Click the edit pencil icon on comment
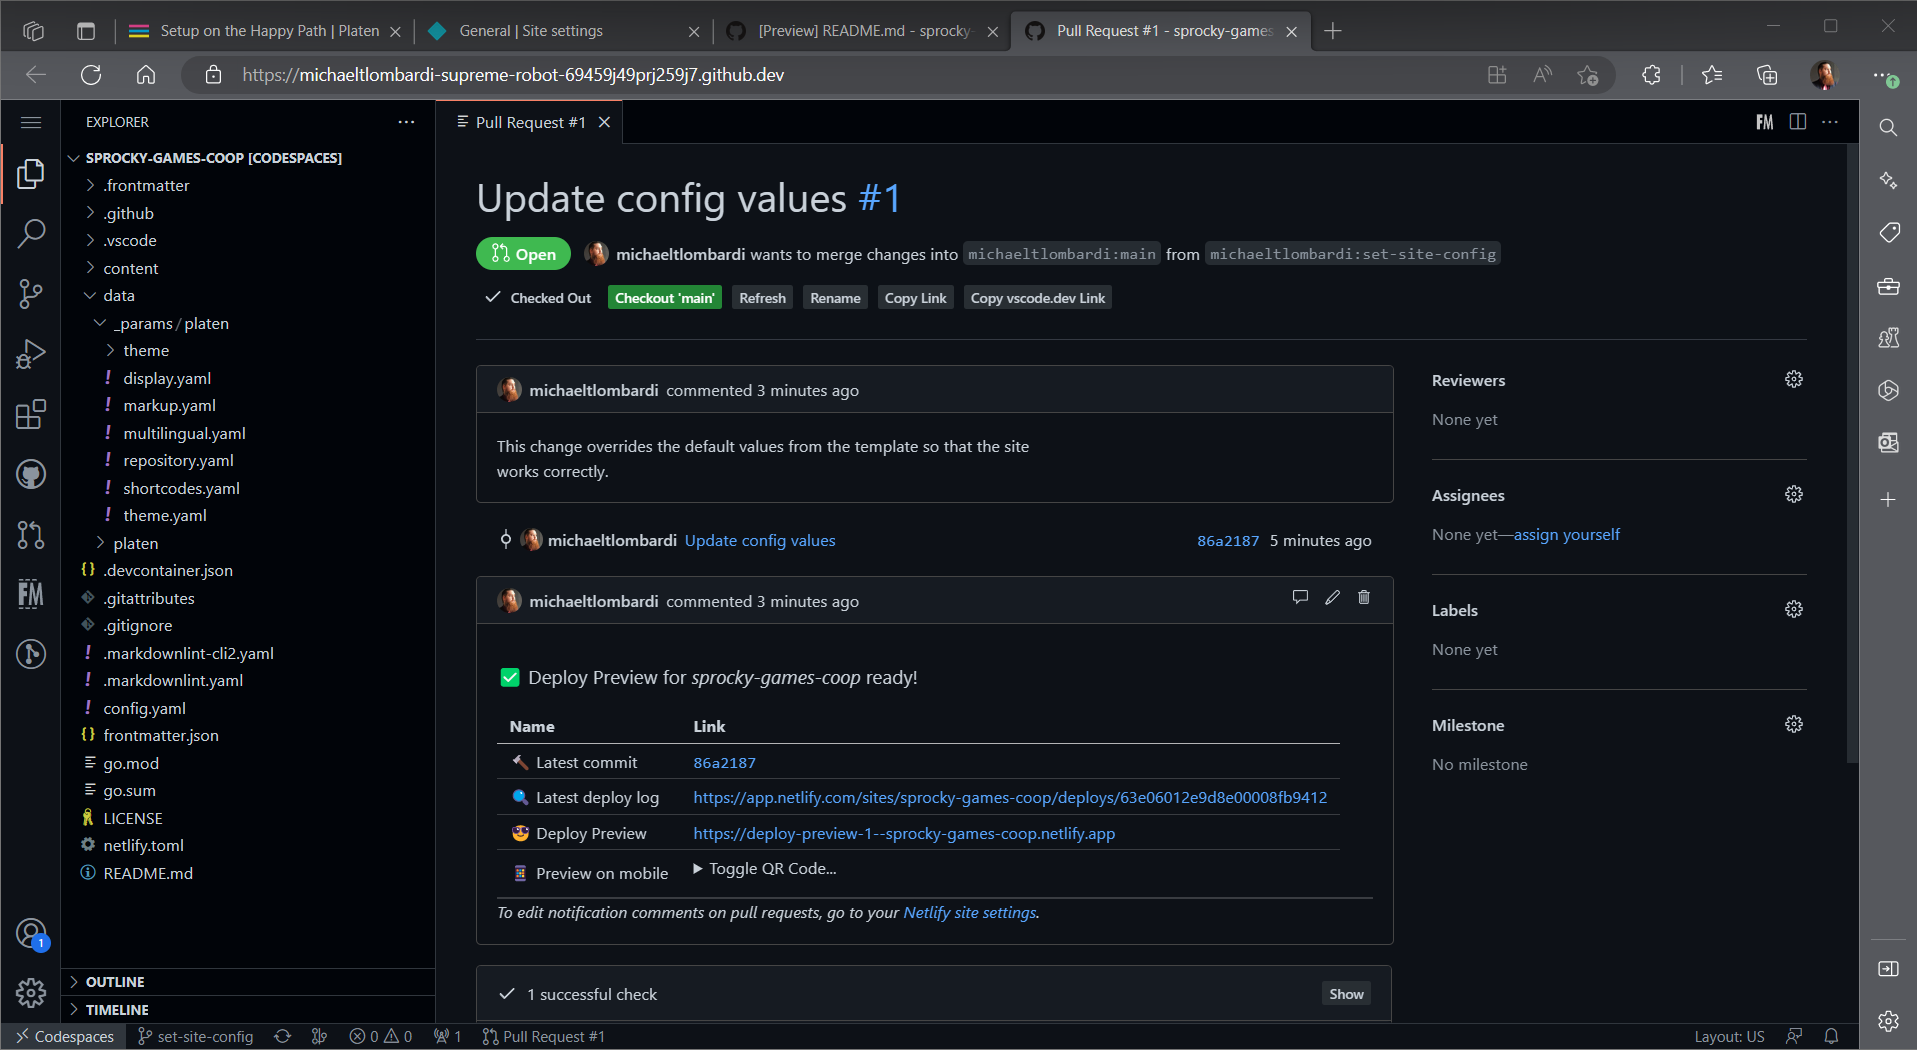The image size is (1917, 1050). [1332, 598]
